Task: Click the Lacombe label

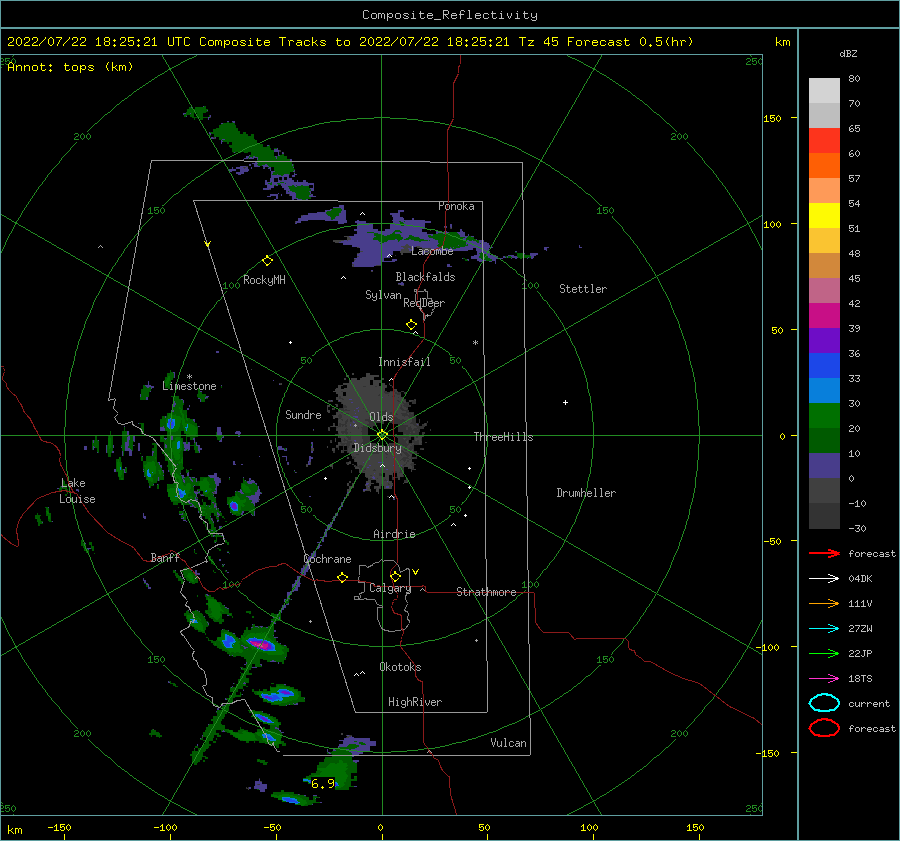Action: tap(432, 251)
